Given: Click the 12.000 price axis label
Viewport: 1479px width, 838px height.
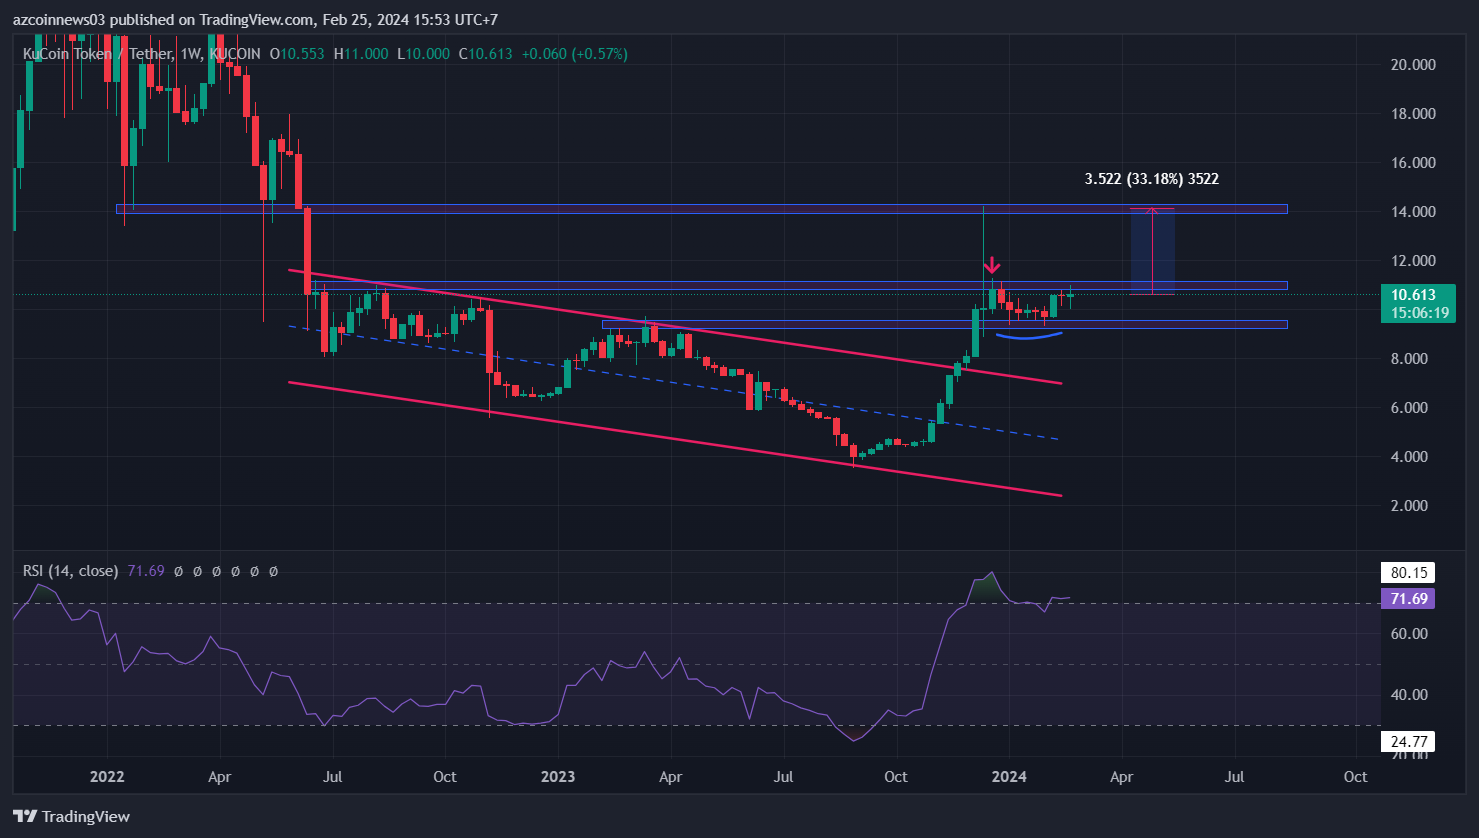Looking at the screenshot, I should (1414, 260).
